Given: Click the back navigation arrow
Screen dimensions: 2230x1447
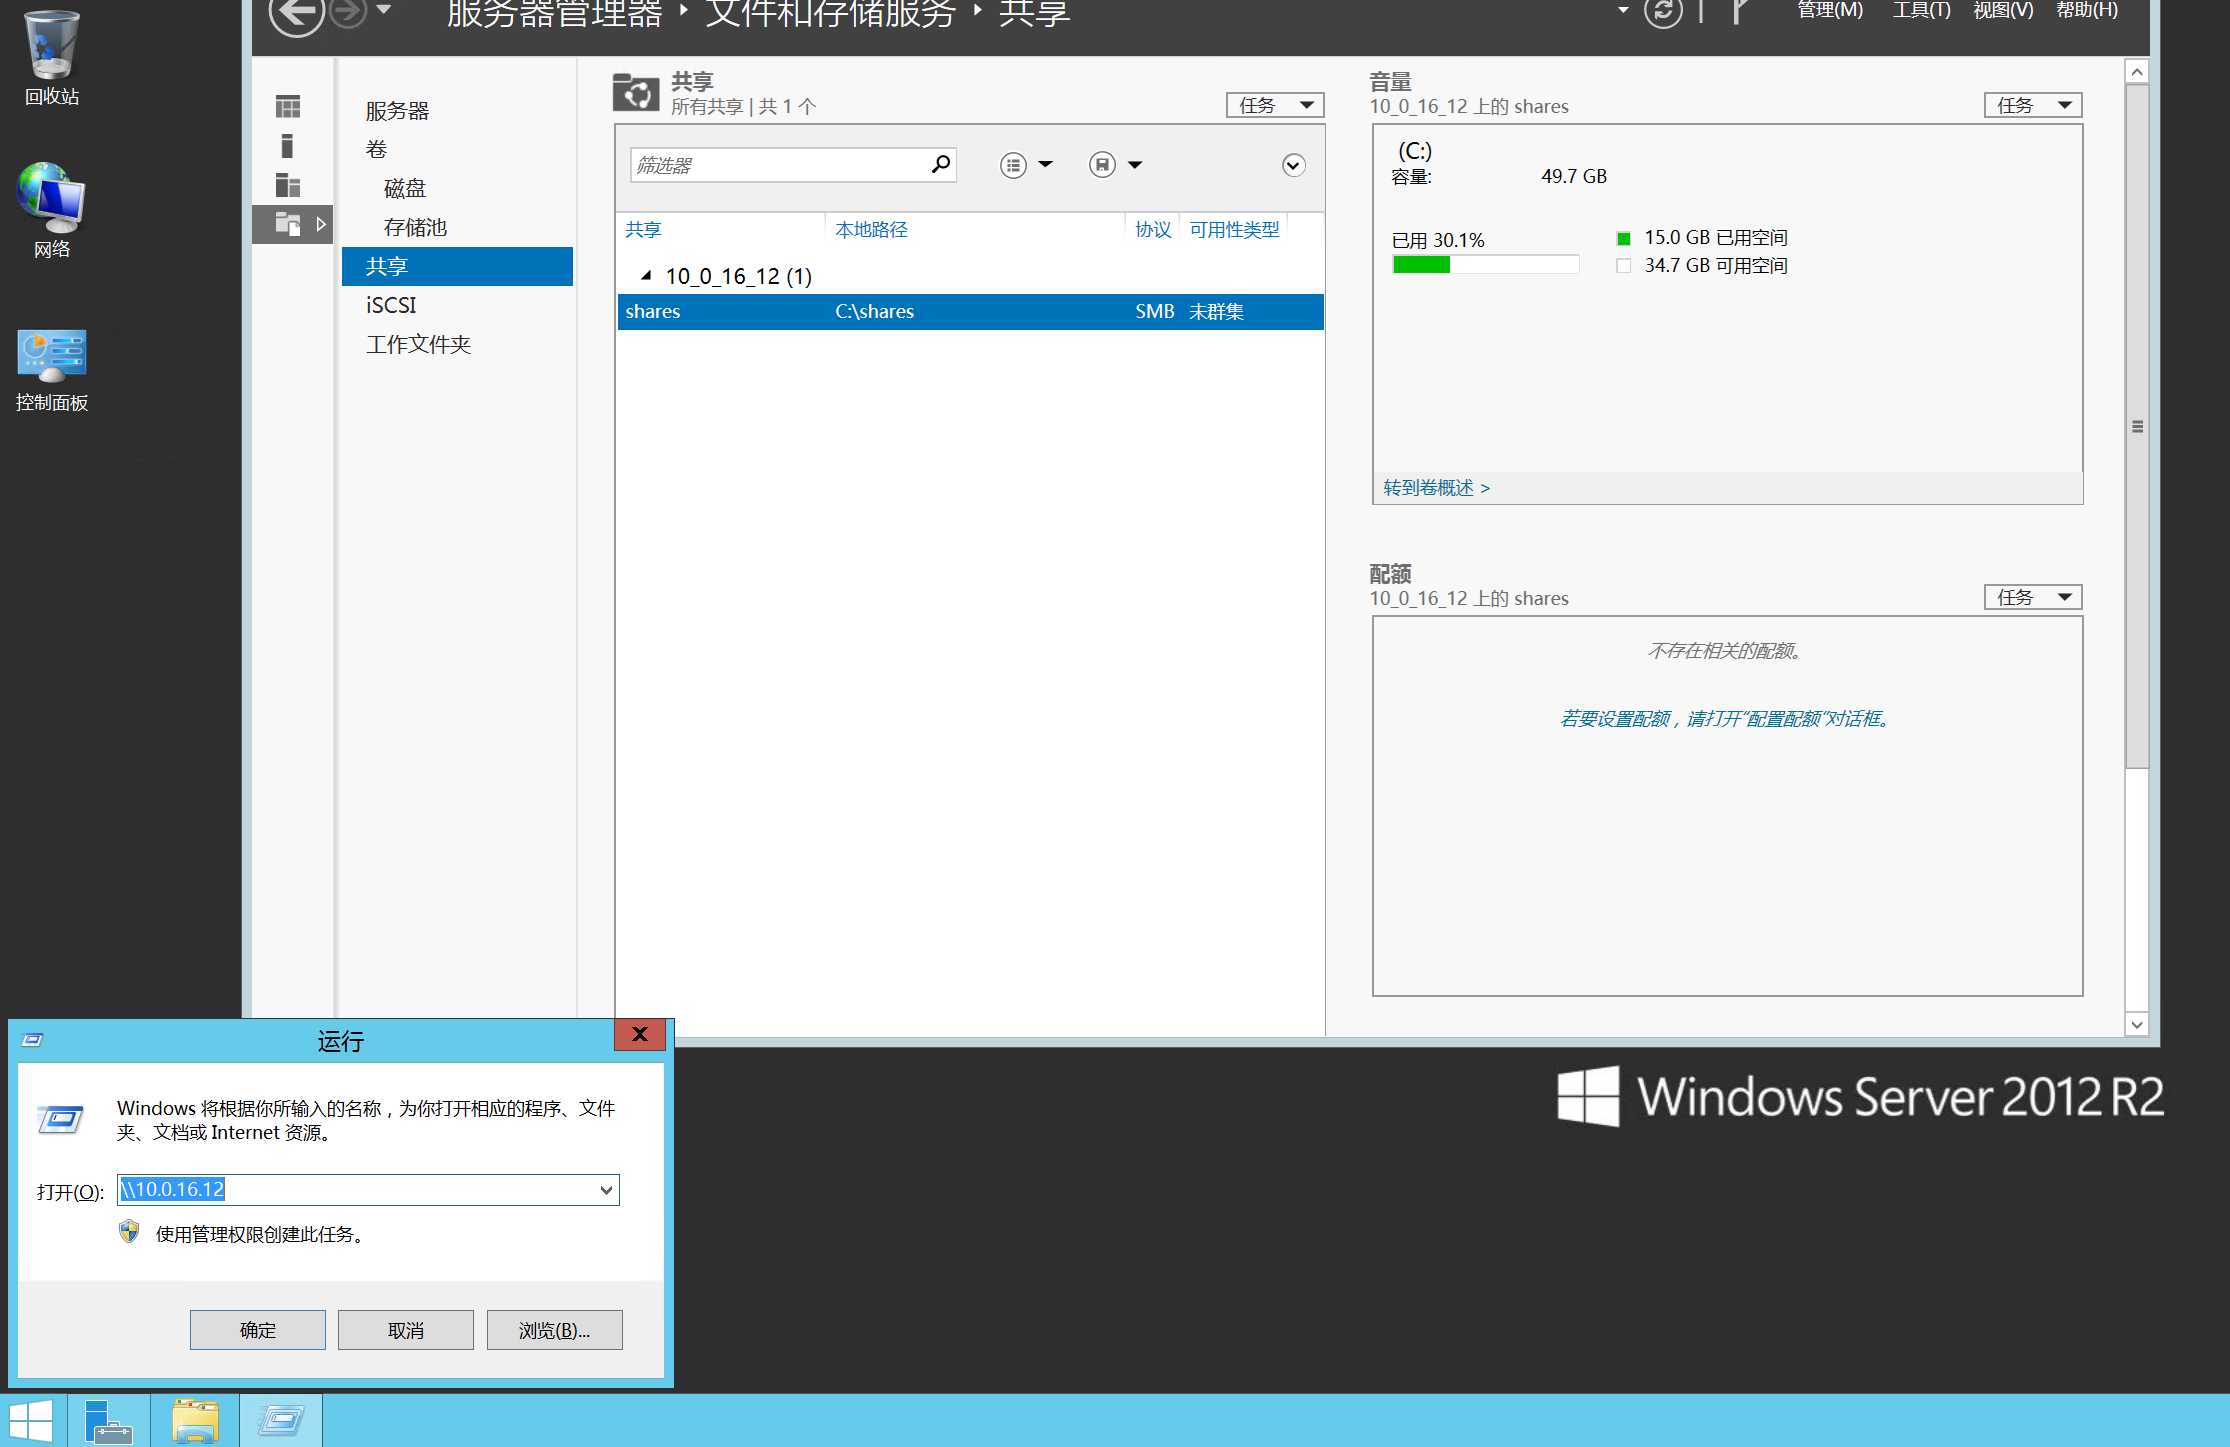Looking at the screenshot, I should [295, 14].
